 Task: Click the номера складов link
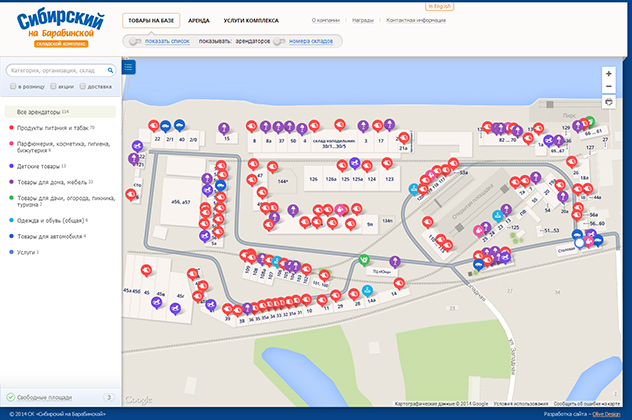[311, 41]
